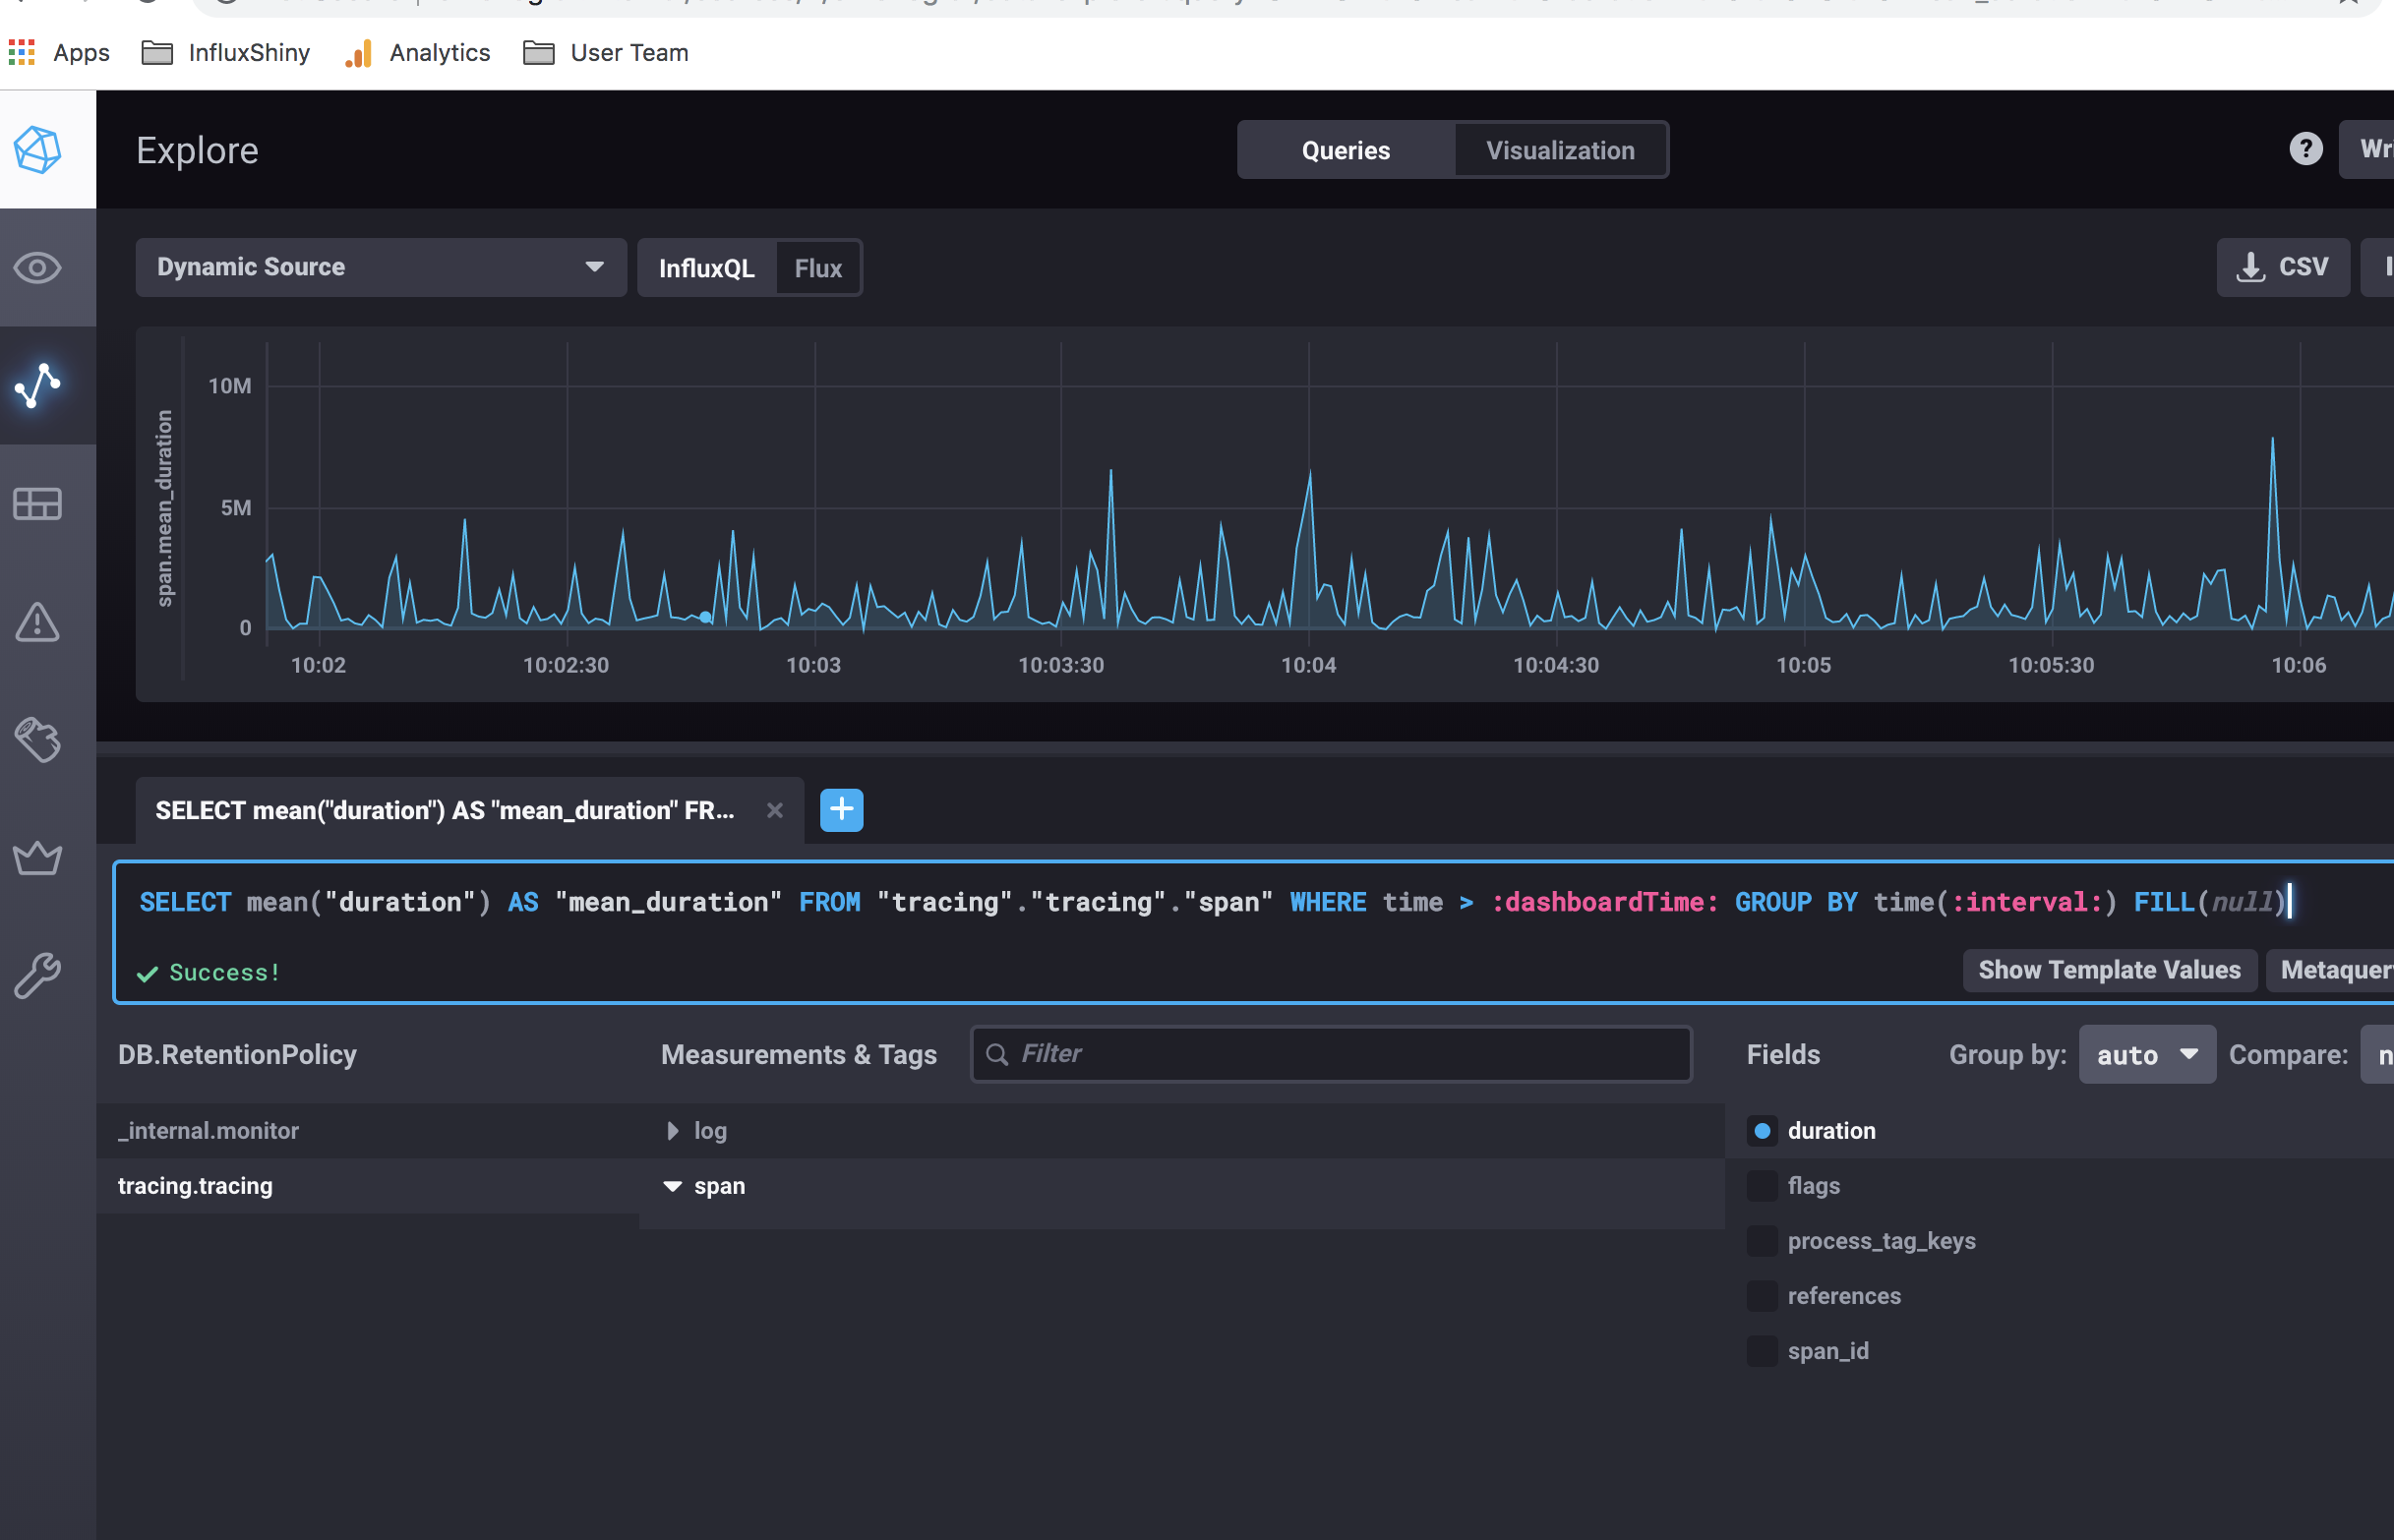This screenshot has height=1540, width=2394.
Task: Click the help question mark icon
Action: tap(2305, 149)
